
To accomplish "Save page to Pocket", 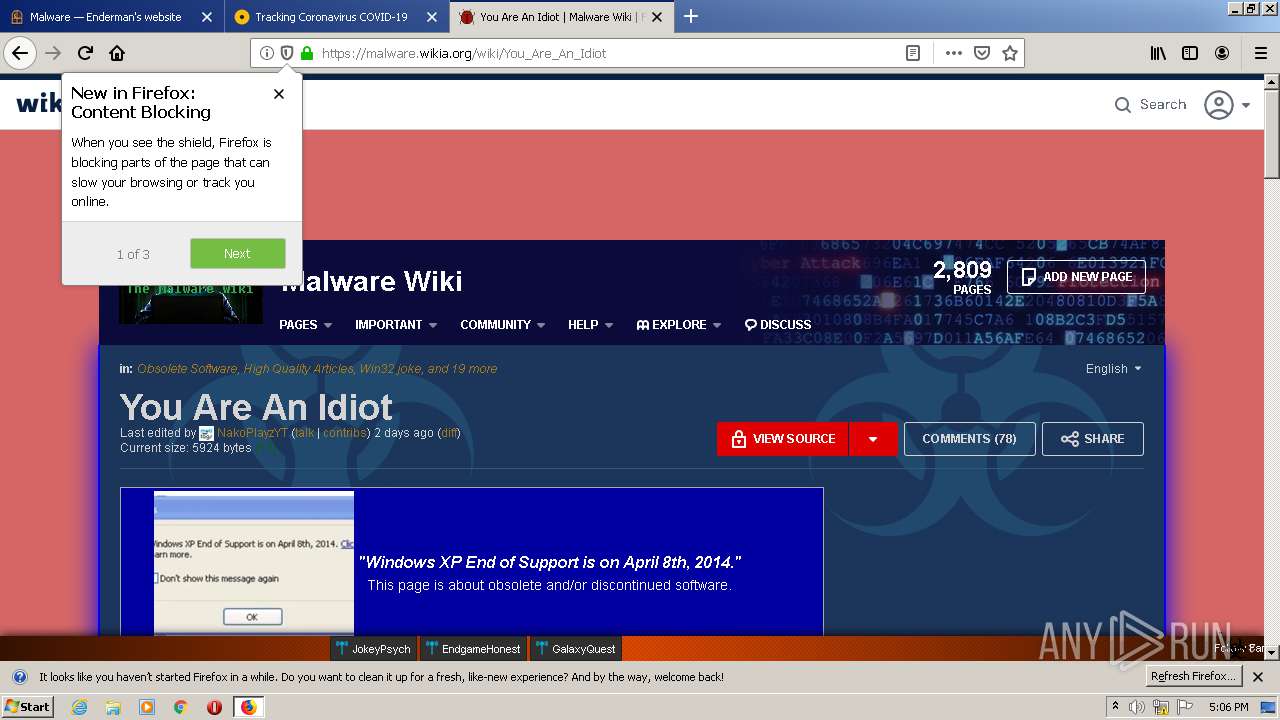I will [x=982, y=53].
